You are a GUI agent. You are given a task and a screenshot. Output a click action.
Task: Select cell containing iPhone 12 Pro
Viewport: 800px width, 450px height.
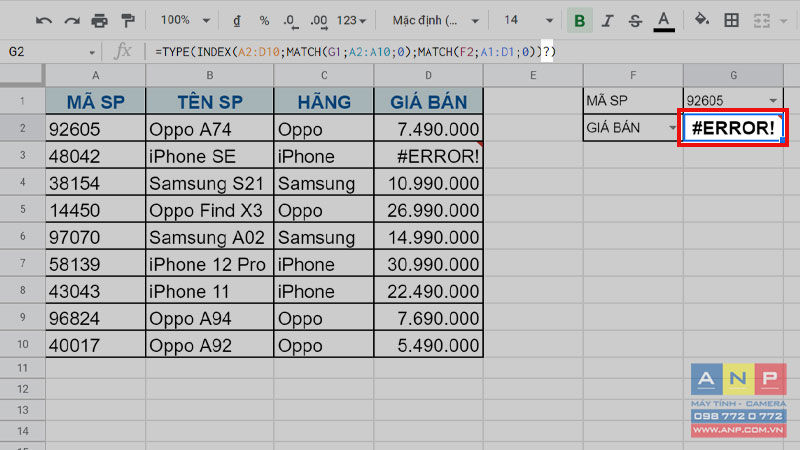tap(210, 264)
